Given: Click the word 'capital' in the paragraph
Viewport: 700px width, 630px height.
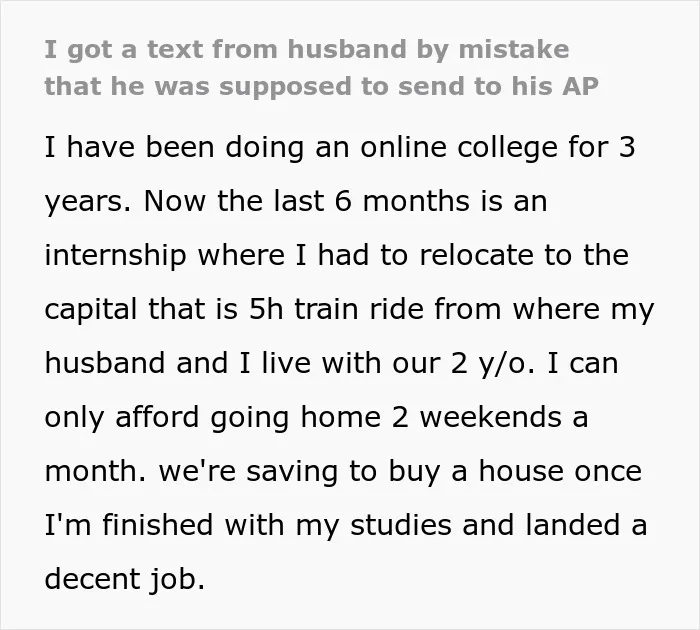Looking at the screenshot, I should coord(91,310).
